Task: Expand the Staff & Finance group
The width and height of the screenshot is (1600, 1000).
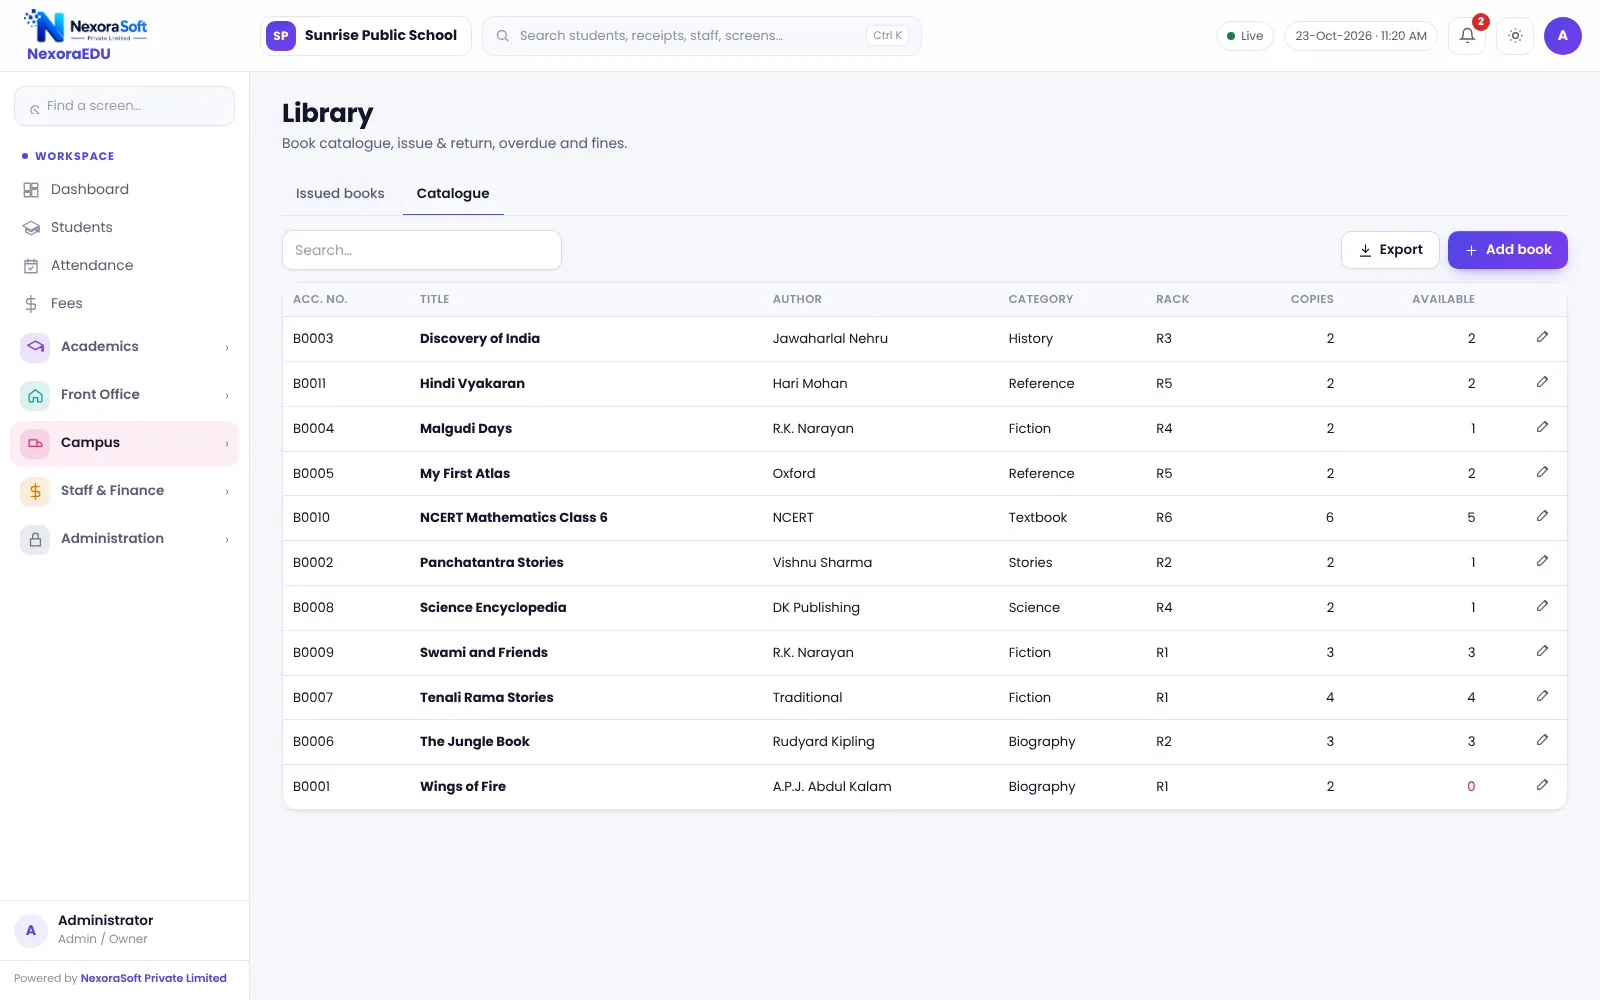Action: (124, 491)
